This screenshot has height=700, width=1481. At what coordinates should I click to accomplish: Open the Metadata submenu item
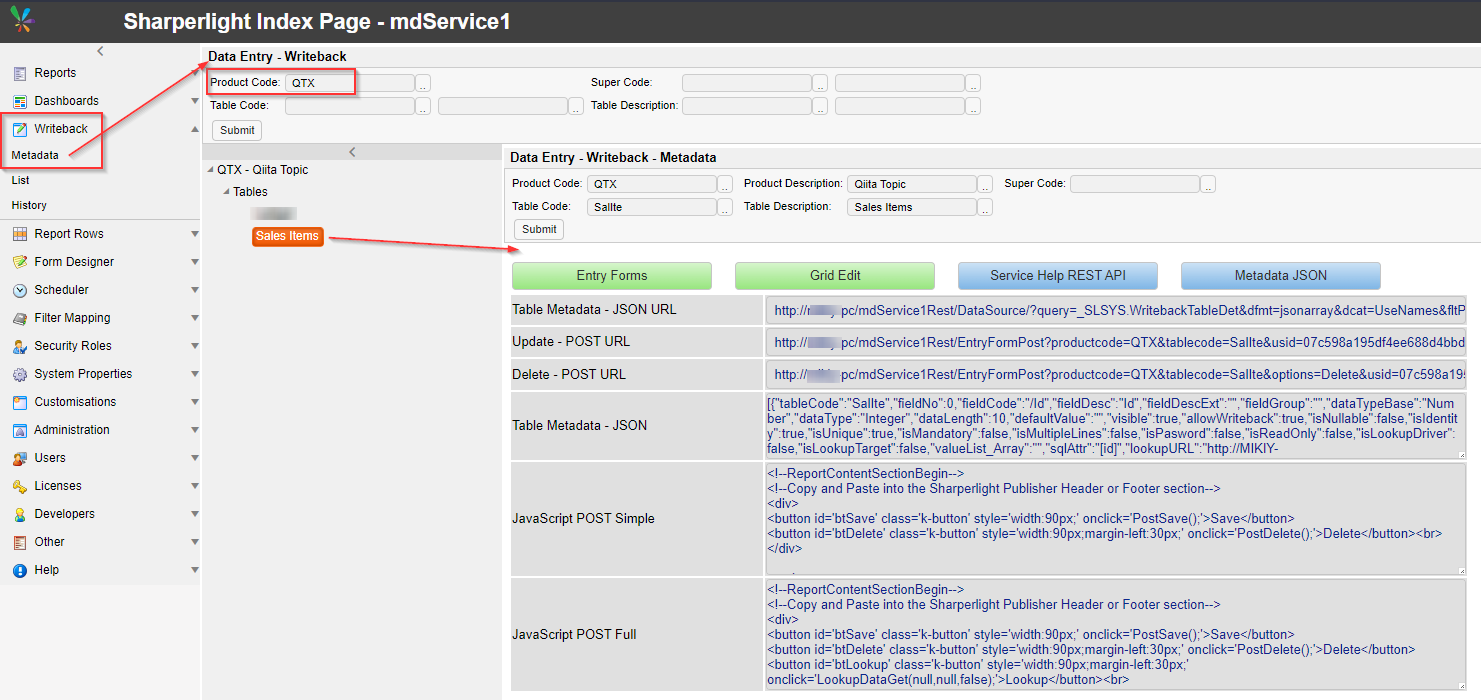point(35,155)
